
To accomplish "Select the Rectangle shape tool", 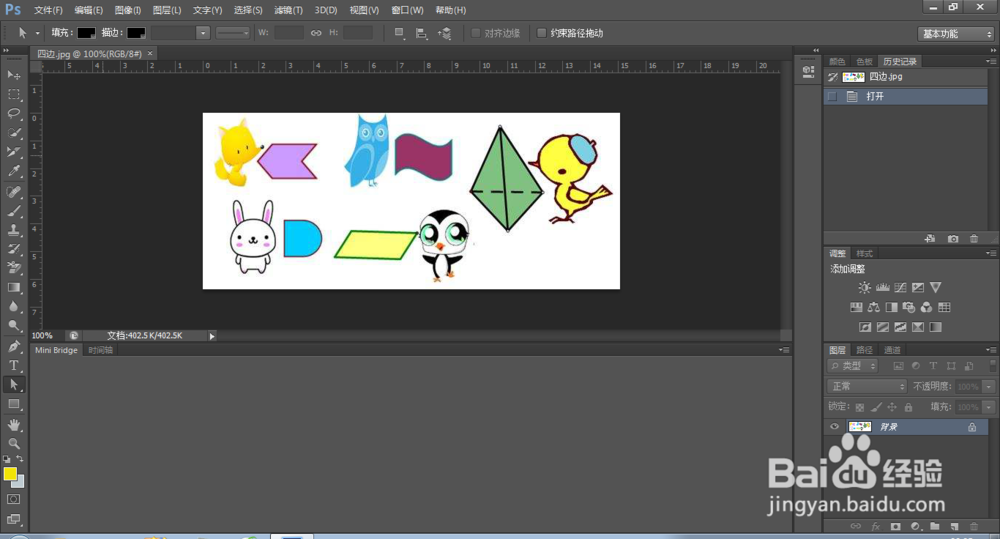I will coord(13,404).
